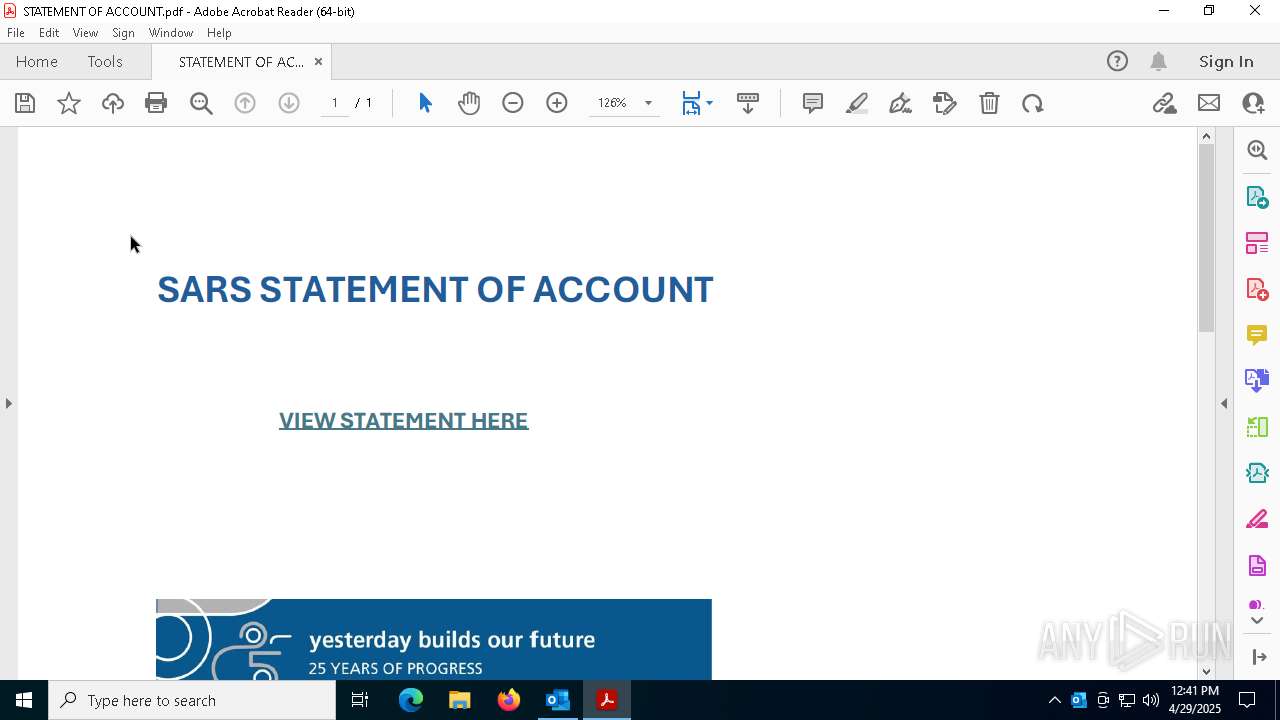Activate the hand pan tool
Screen dimensions: 1280x720
(x=469, y=103)
